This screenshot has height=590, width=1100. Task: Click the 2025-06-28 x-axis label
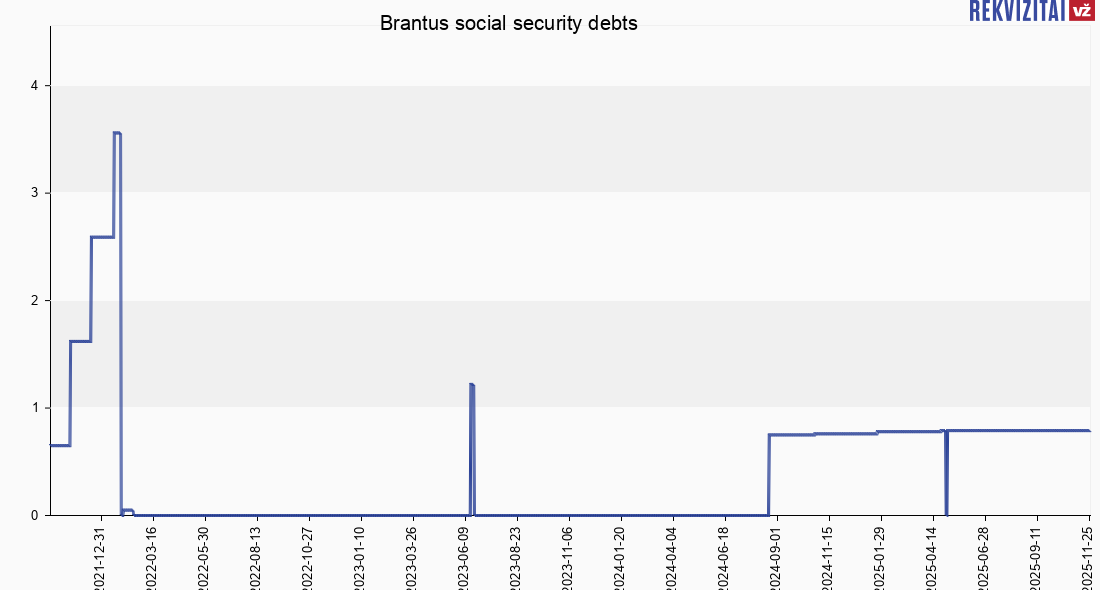[984, 556]
